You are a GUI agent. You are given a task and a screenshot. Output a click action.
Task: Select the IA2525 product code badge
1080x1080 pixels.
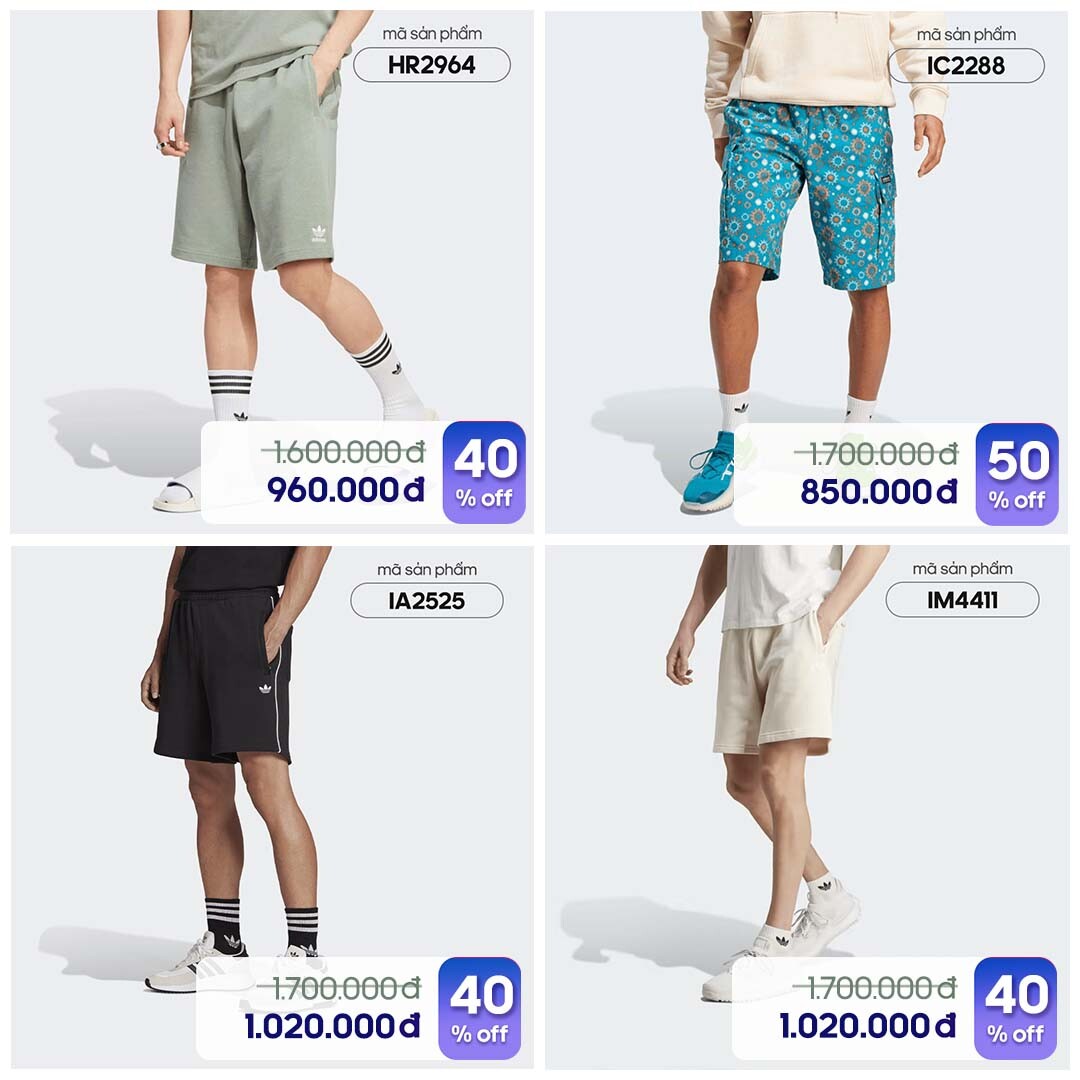427,601
